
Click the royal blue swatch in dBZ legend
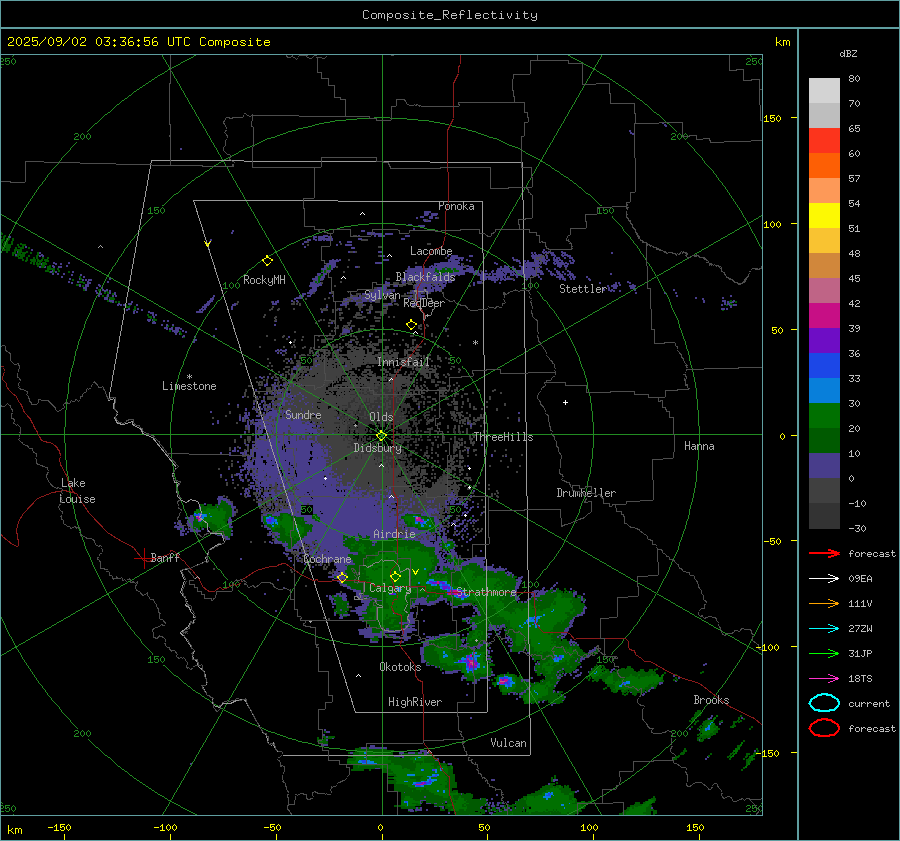pos(824,365)
